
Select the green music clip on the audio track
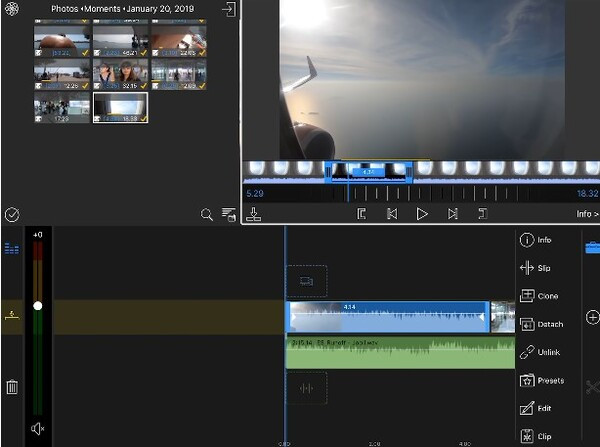400,352
